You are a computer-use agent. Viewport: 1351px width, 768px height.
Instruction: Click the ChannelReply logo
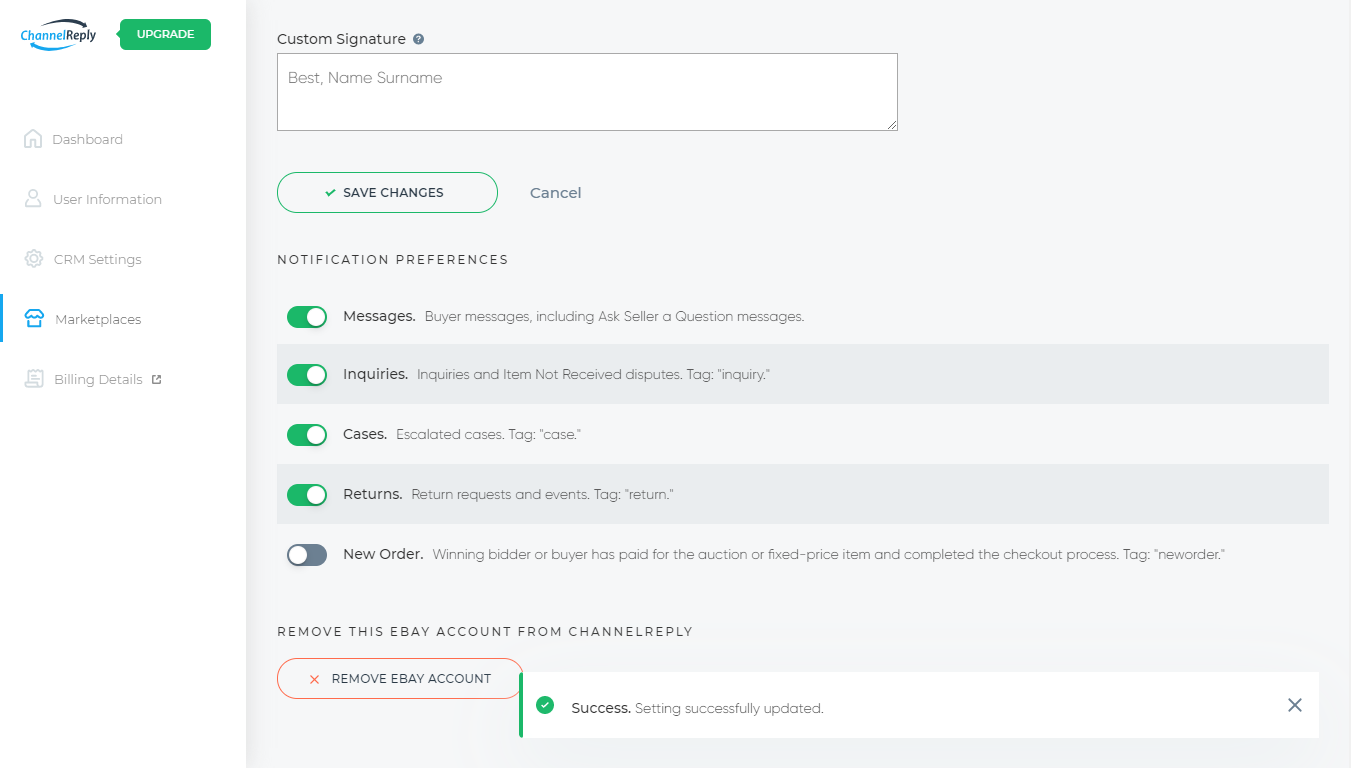click(x=58, y=34)
